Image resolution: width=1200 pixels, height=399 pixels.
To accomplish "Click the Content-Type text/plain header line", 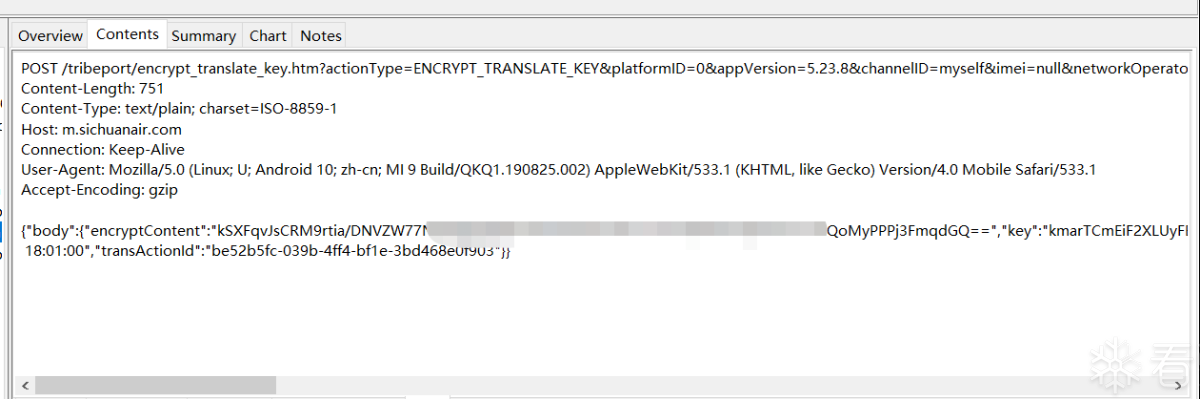I will point(179,108).
